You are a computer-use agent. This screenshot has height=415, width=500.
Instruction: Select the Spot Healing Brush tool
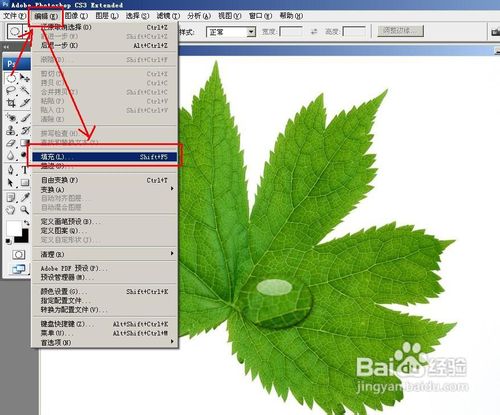point(11,118)
